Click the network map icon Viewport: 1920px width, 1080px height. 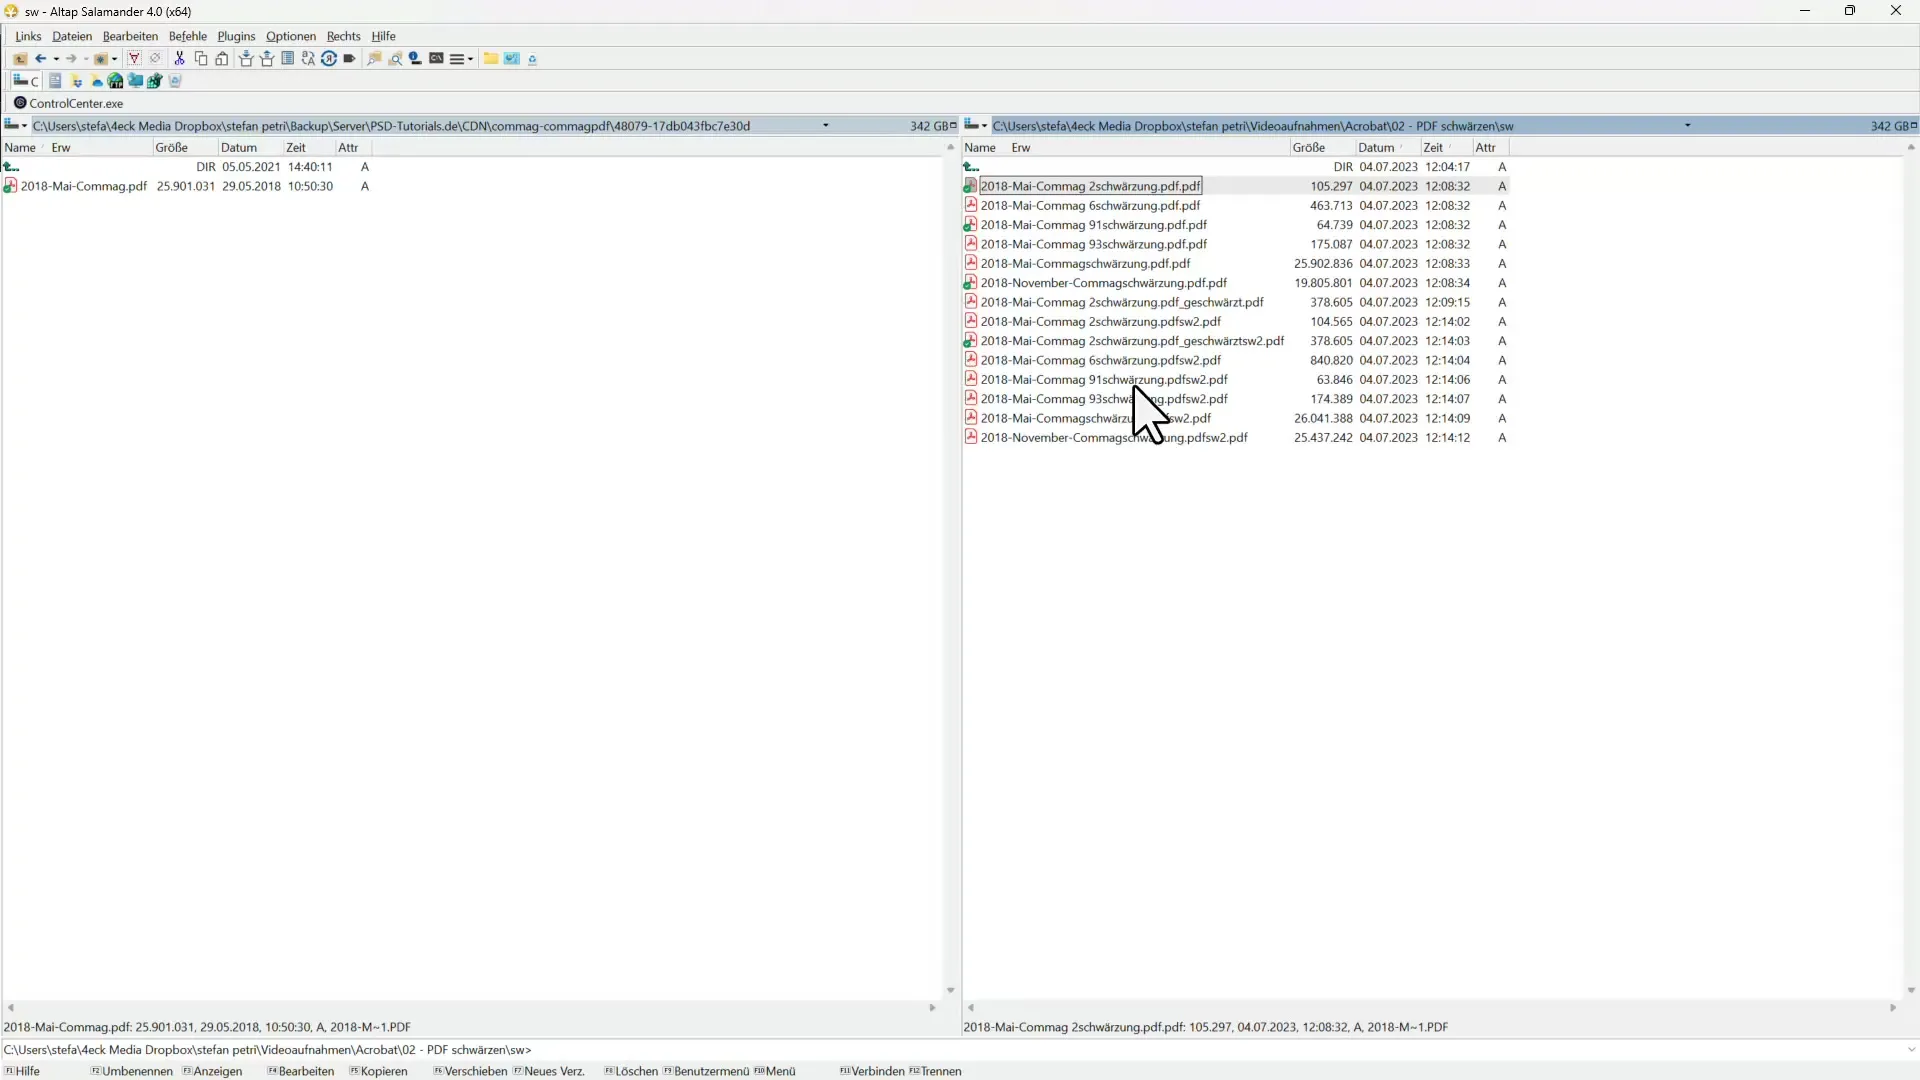pos(512,59)
